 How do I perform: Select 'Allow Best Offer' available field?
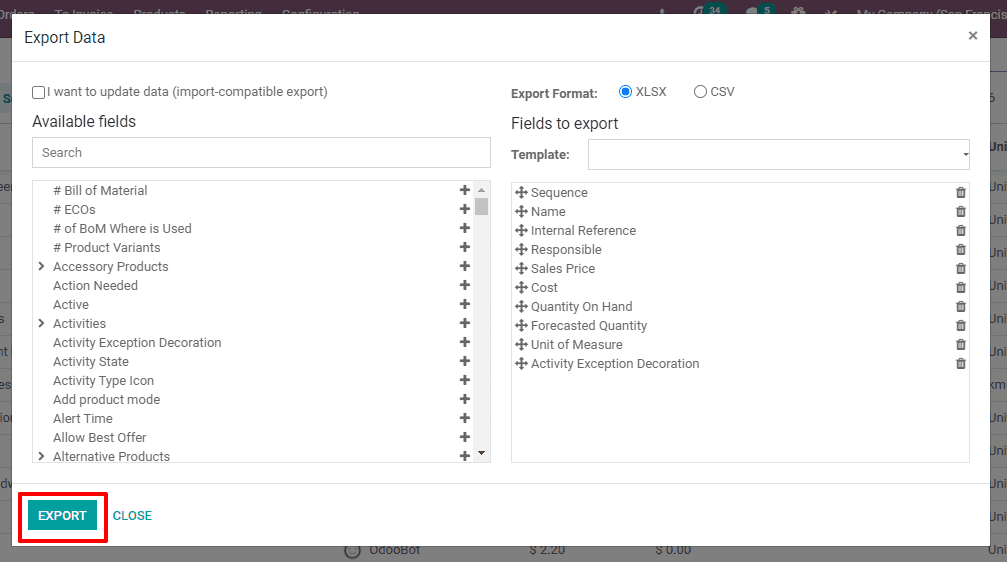[x=100, y=437]
